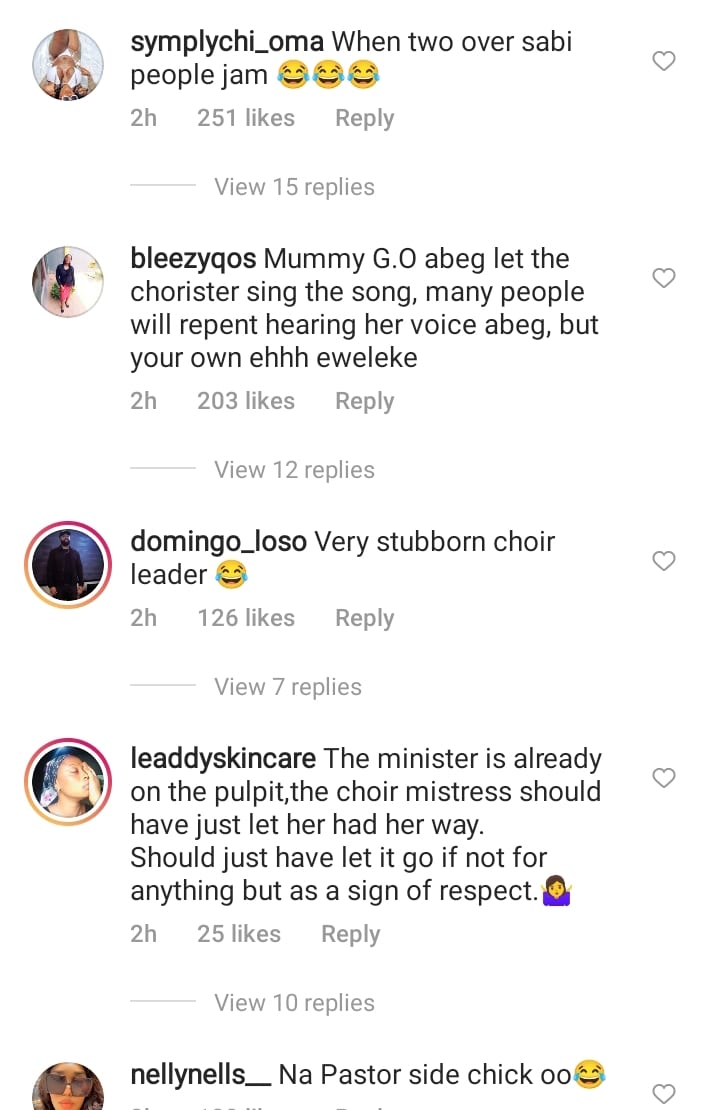Image resolution: width=720 pixels, height=1110 pixels.
Task: View leaddyskincare's story avatar
Action: click(x=68, y=782)
